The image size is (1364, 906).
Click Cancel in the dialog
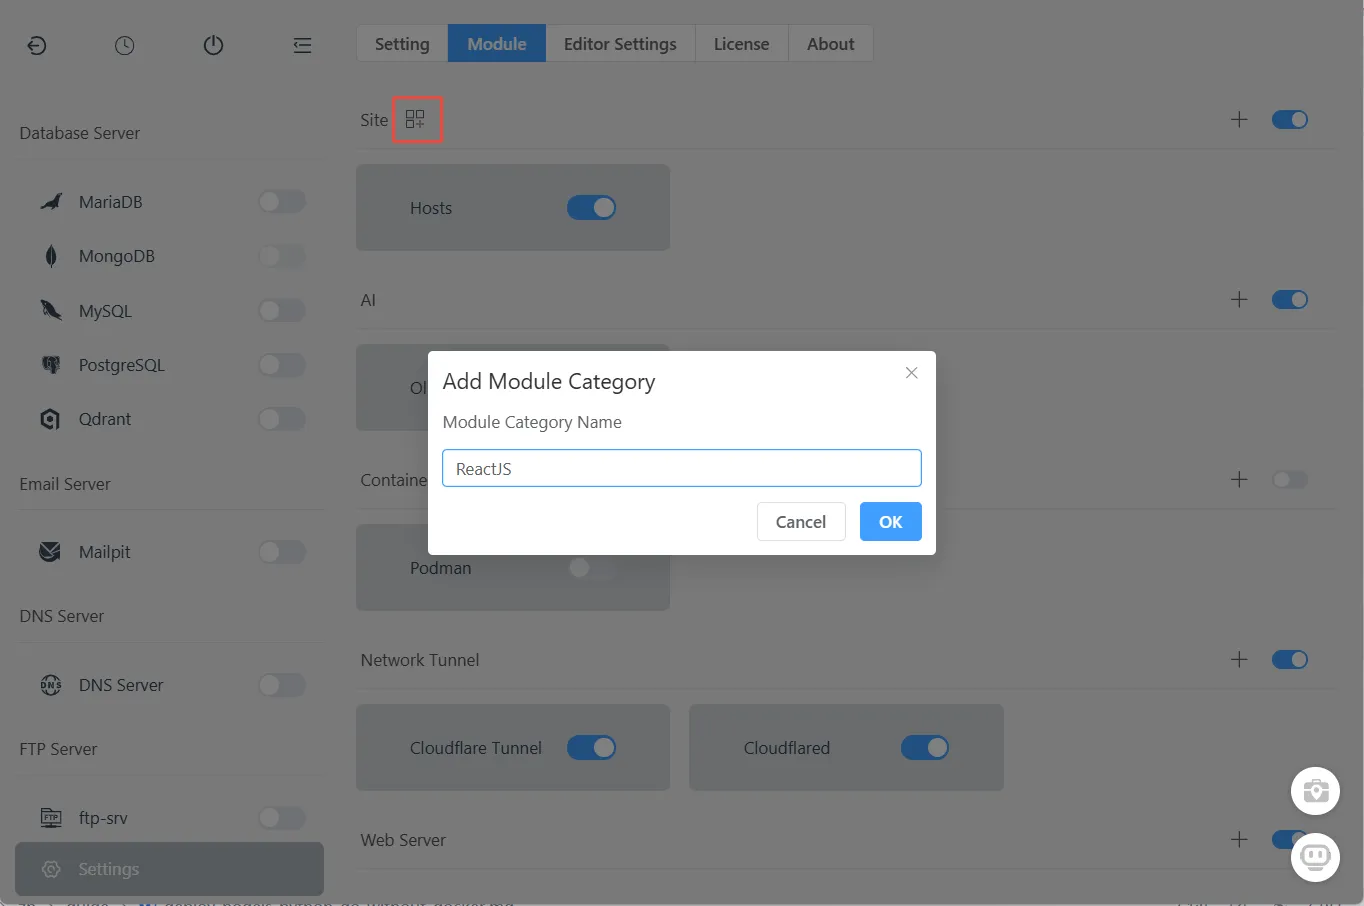(x=801, y=522)
